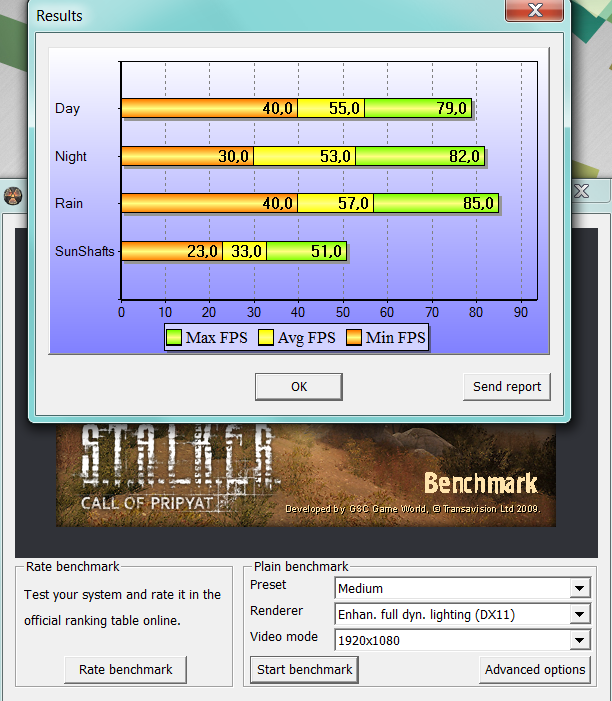Click the Night max value 82,0
Image resolution: width=612 pixels, height=701 pixels.
(x=464, y=156)
